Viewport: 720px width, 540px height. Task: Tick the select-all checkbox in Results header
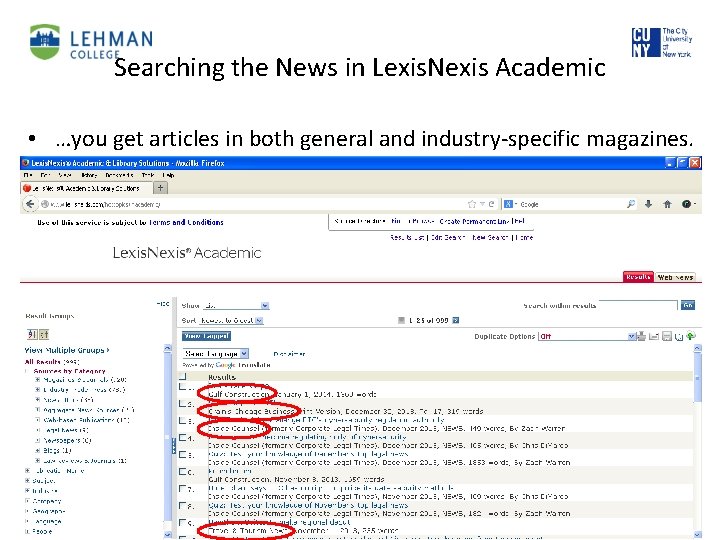[183, 376]
